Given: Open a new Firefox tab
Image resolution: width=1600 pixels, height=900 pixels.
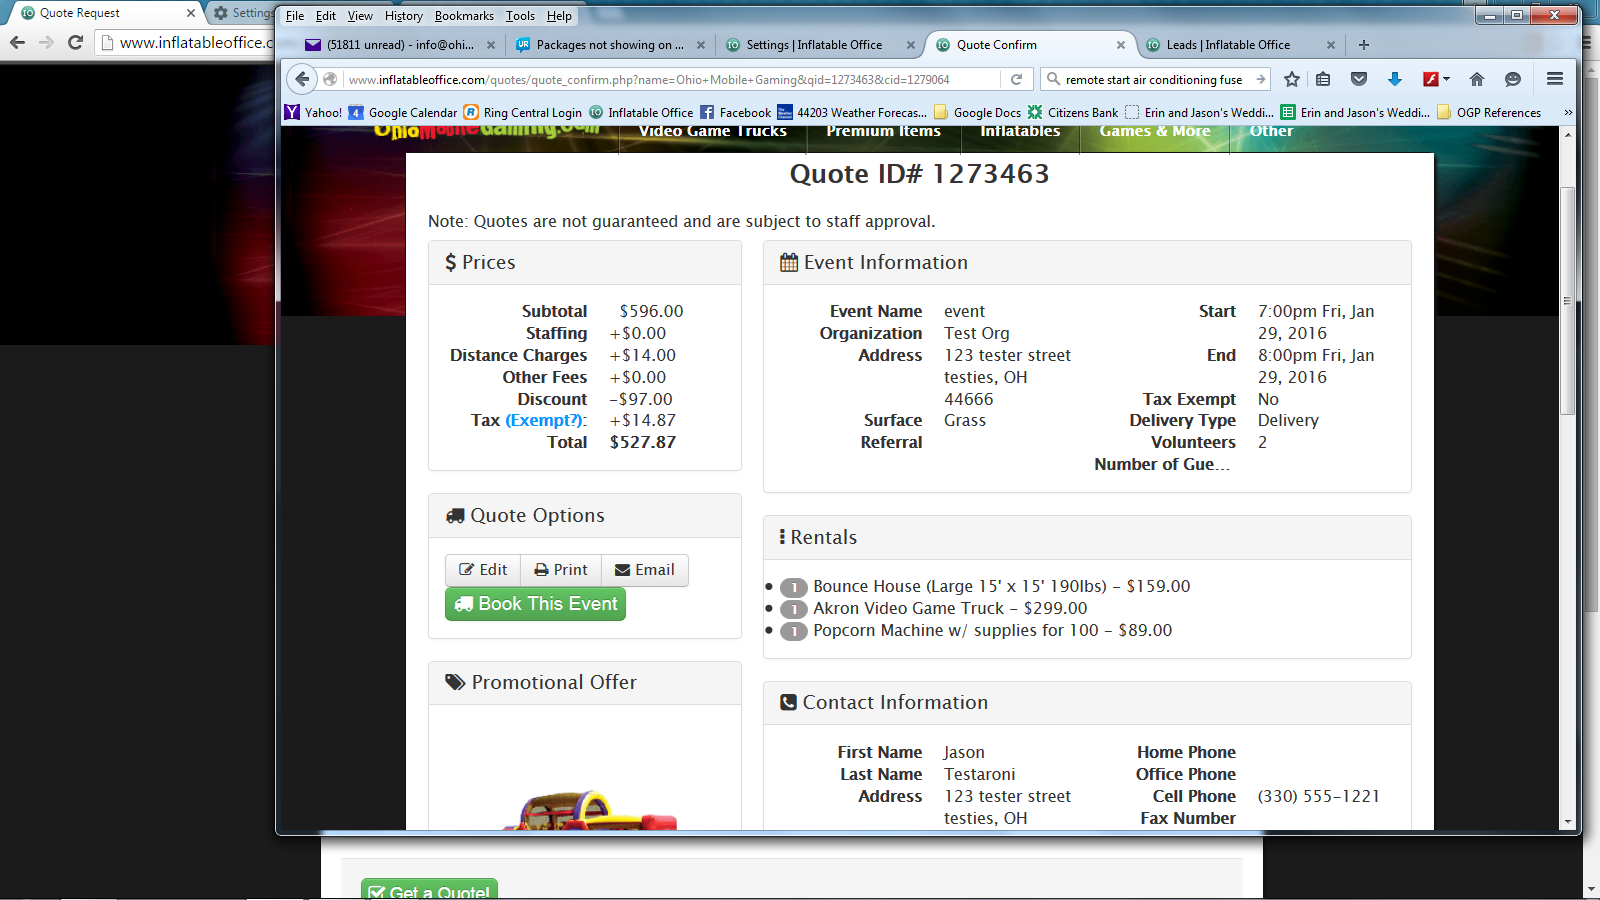Looking at the screenshot, I should tap(1363, 45).
